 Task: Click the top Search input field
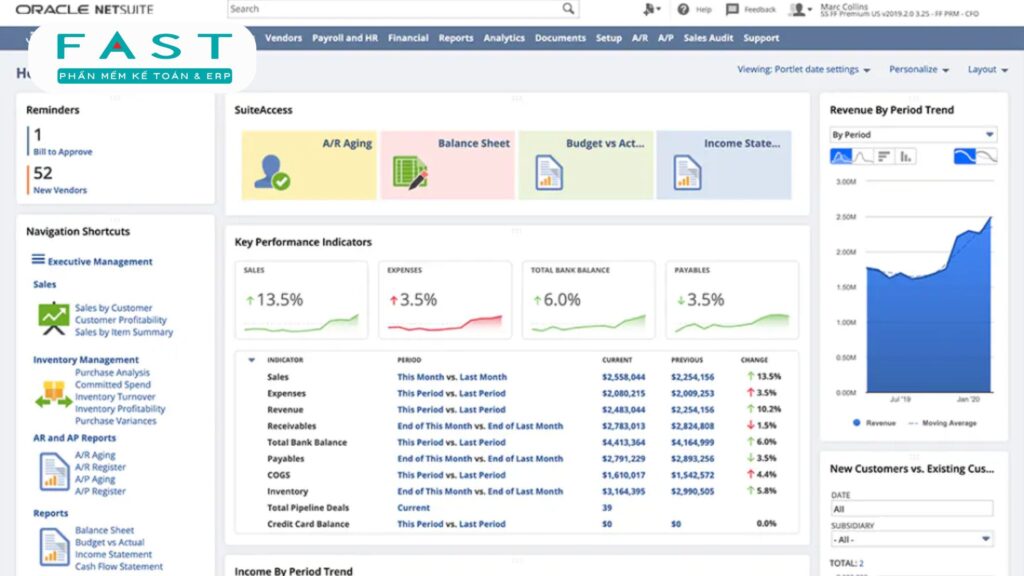coord(394,8)
